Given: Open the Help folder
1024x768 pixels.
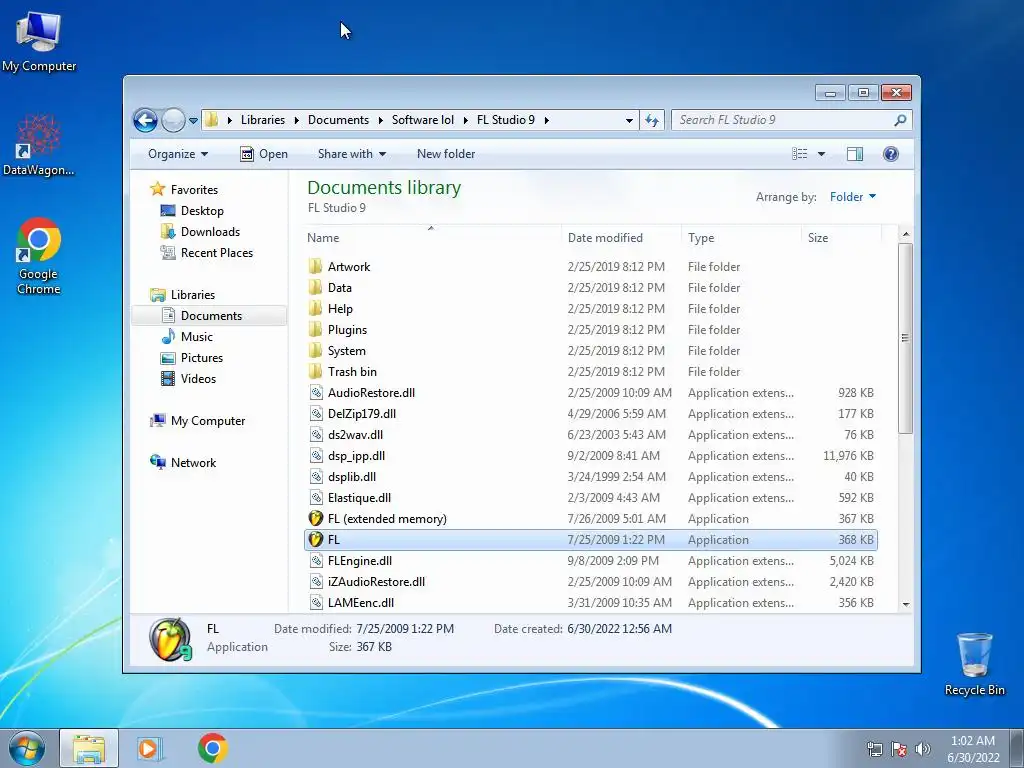Looking at the screenshot, I should coord(340,308).
